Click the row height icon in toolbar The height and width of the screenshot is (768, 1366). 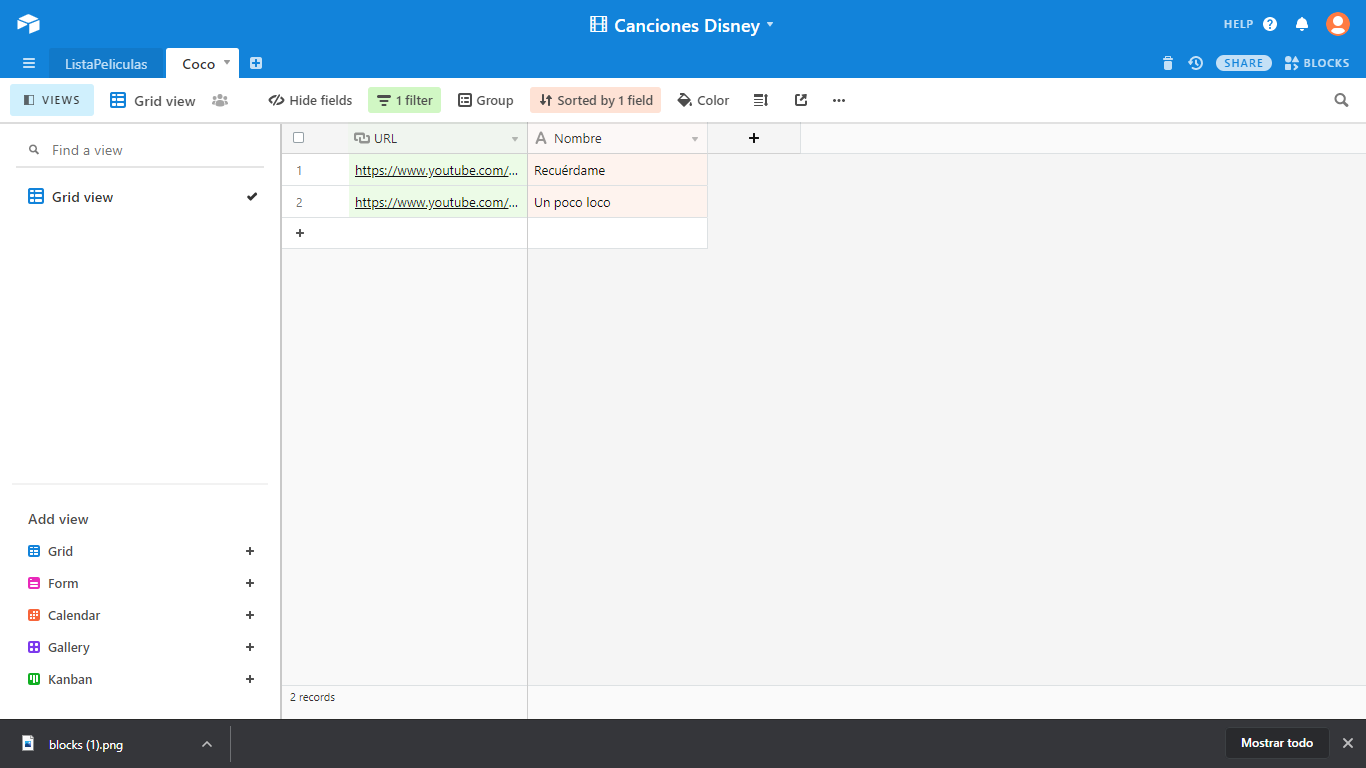(x=761, y=100)
